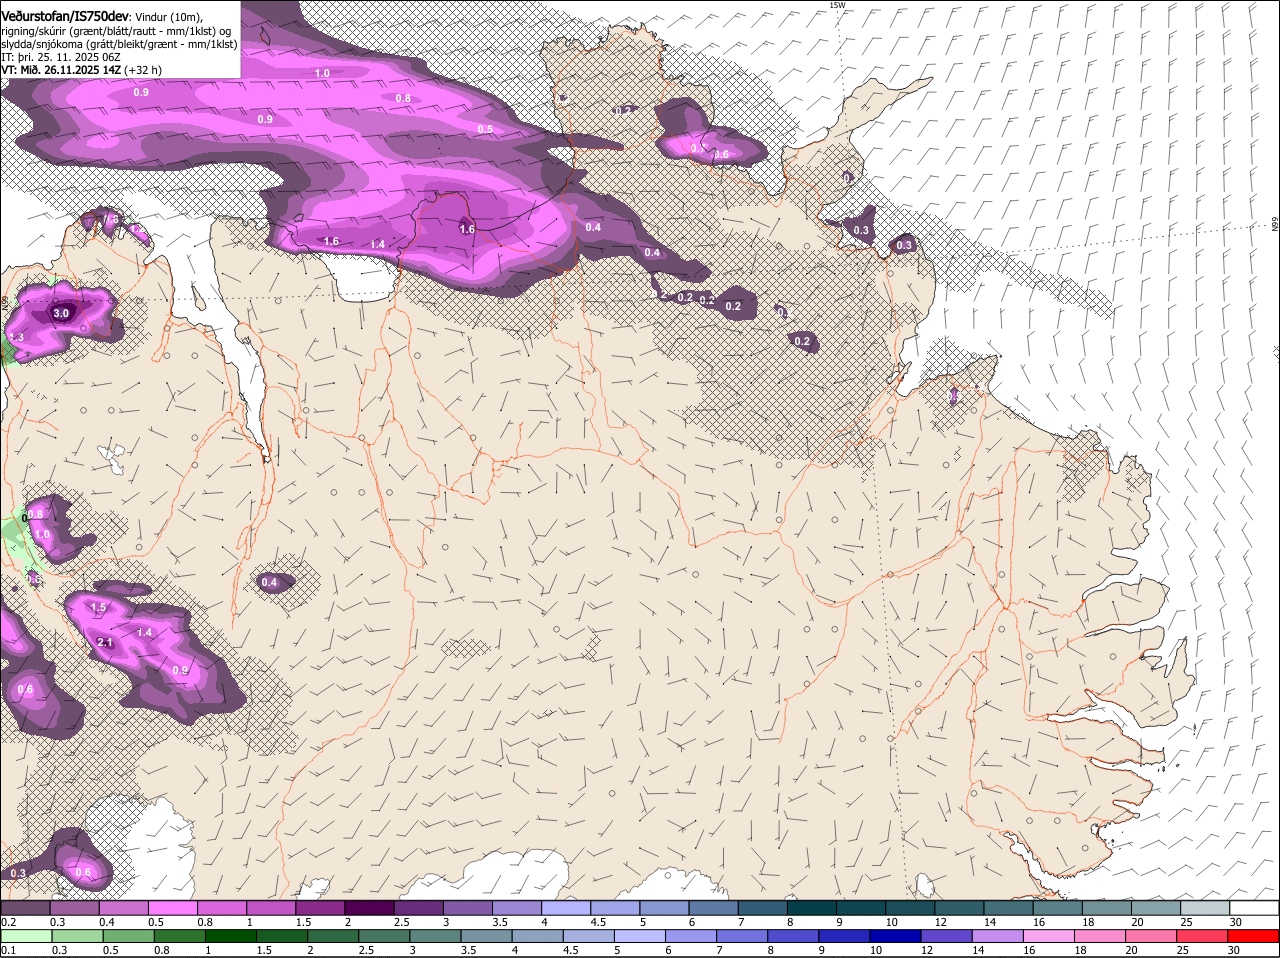Screen dimensions: 1280x958
Task: Pick bright red lower swatch after 30
Action: [1253, 936]
